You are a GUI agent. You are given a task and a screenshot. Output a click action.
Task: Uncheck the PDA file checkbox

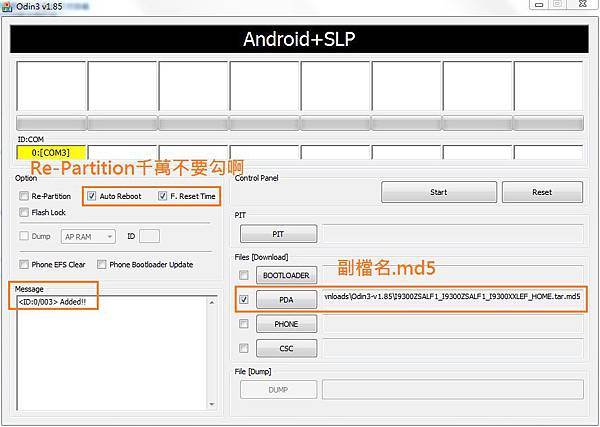(x=243, y=300)
